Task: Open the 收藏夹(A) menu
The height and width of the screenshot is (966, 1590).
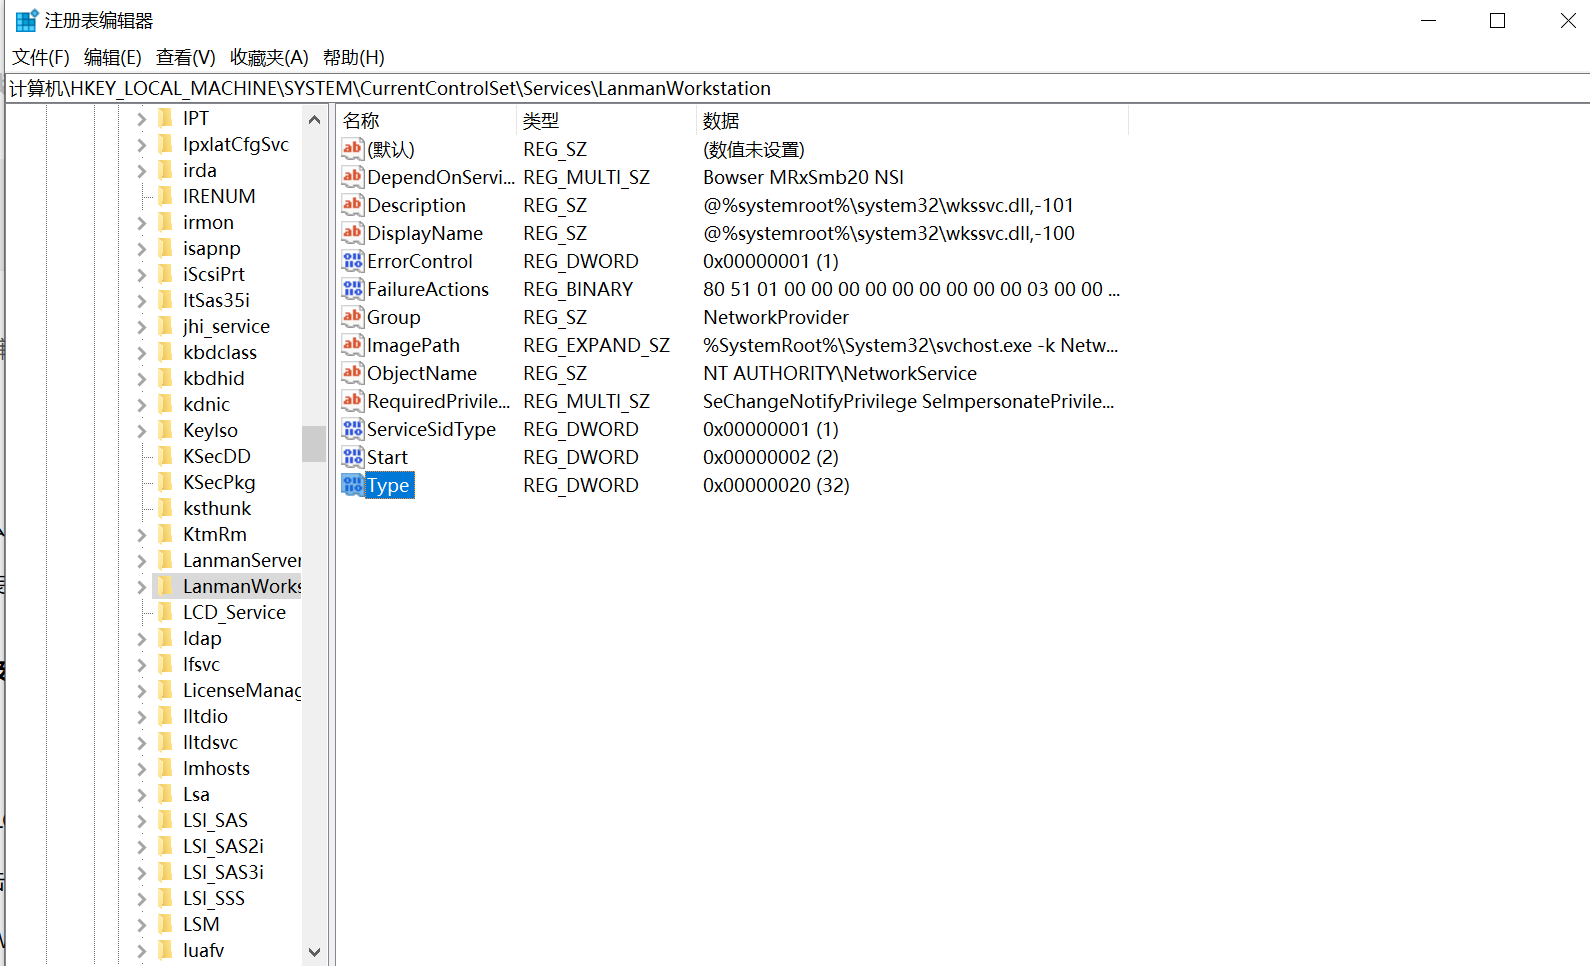Action: tap(269, 58)
